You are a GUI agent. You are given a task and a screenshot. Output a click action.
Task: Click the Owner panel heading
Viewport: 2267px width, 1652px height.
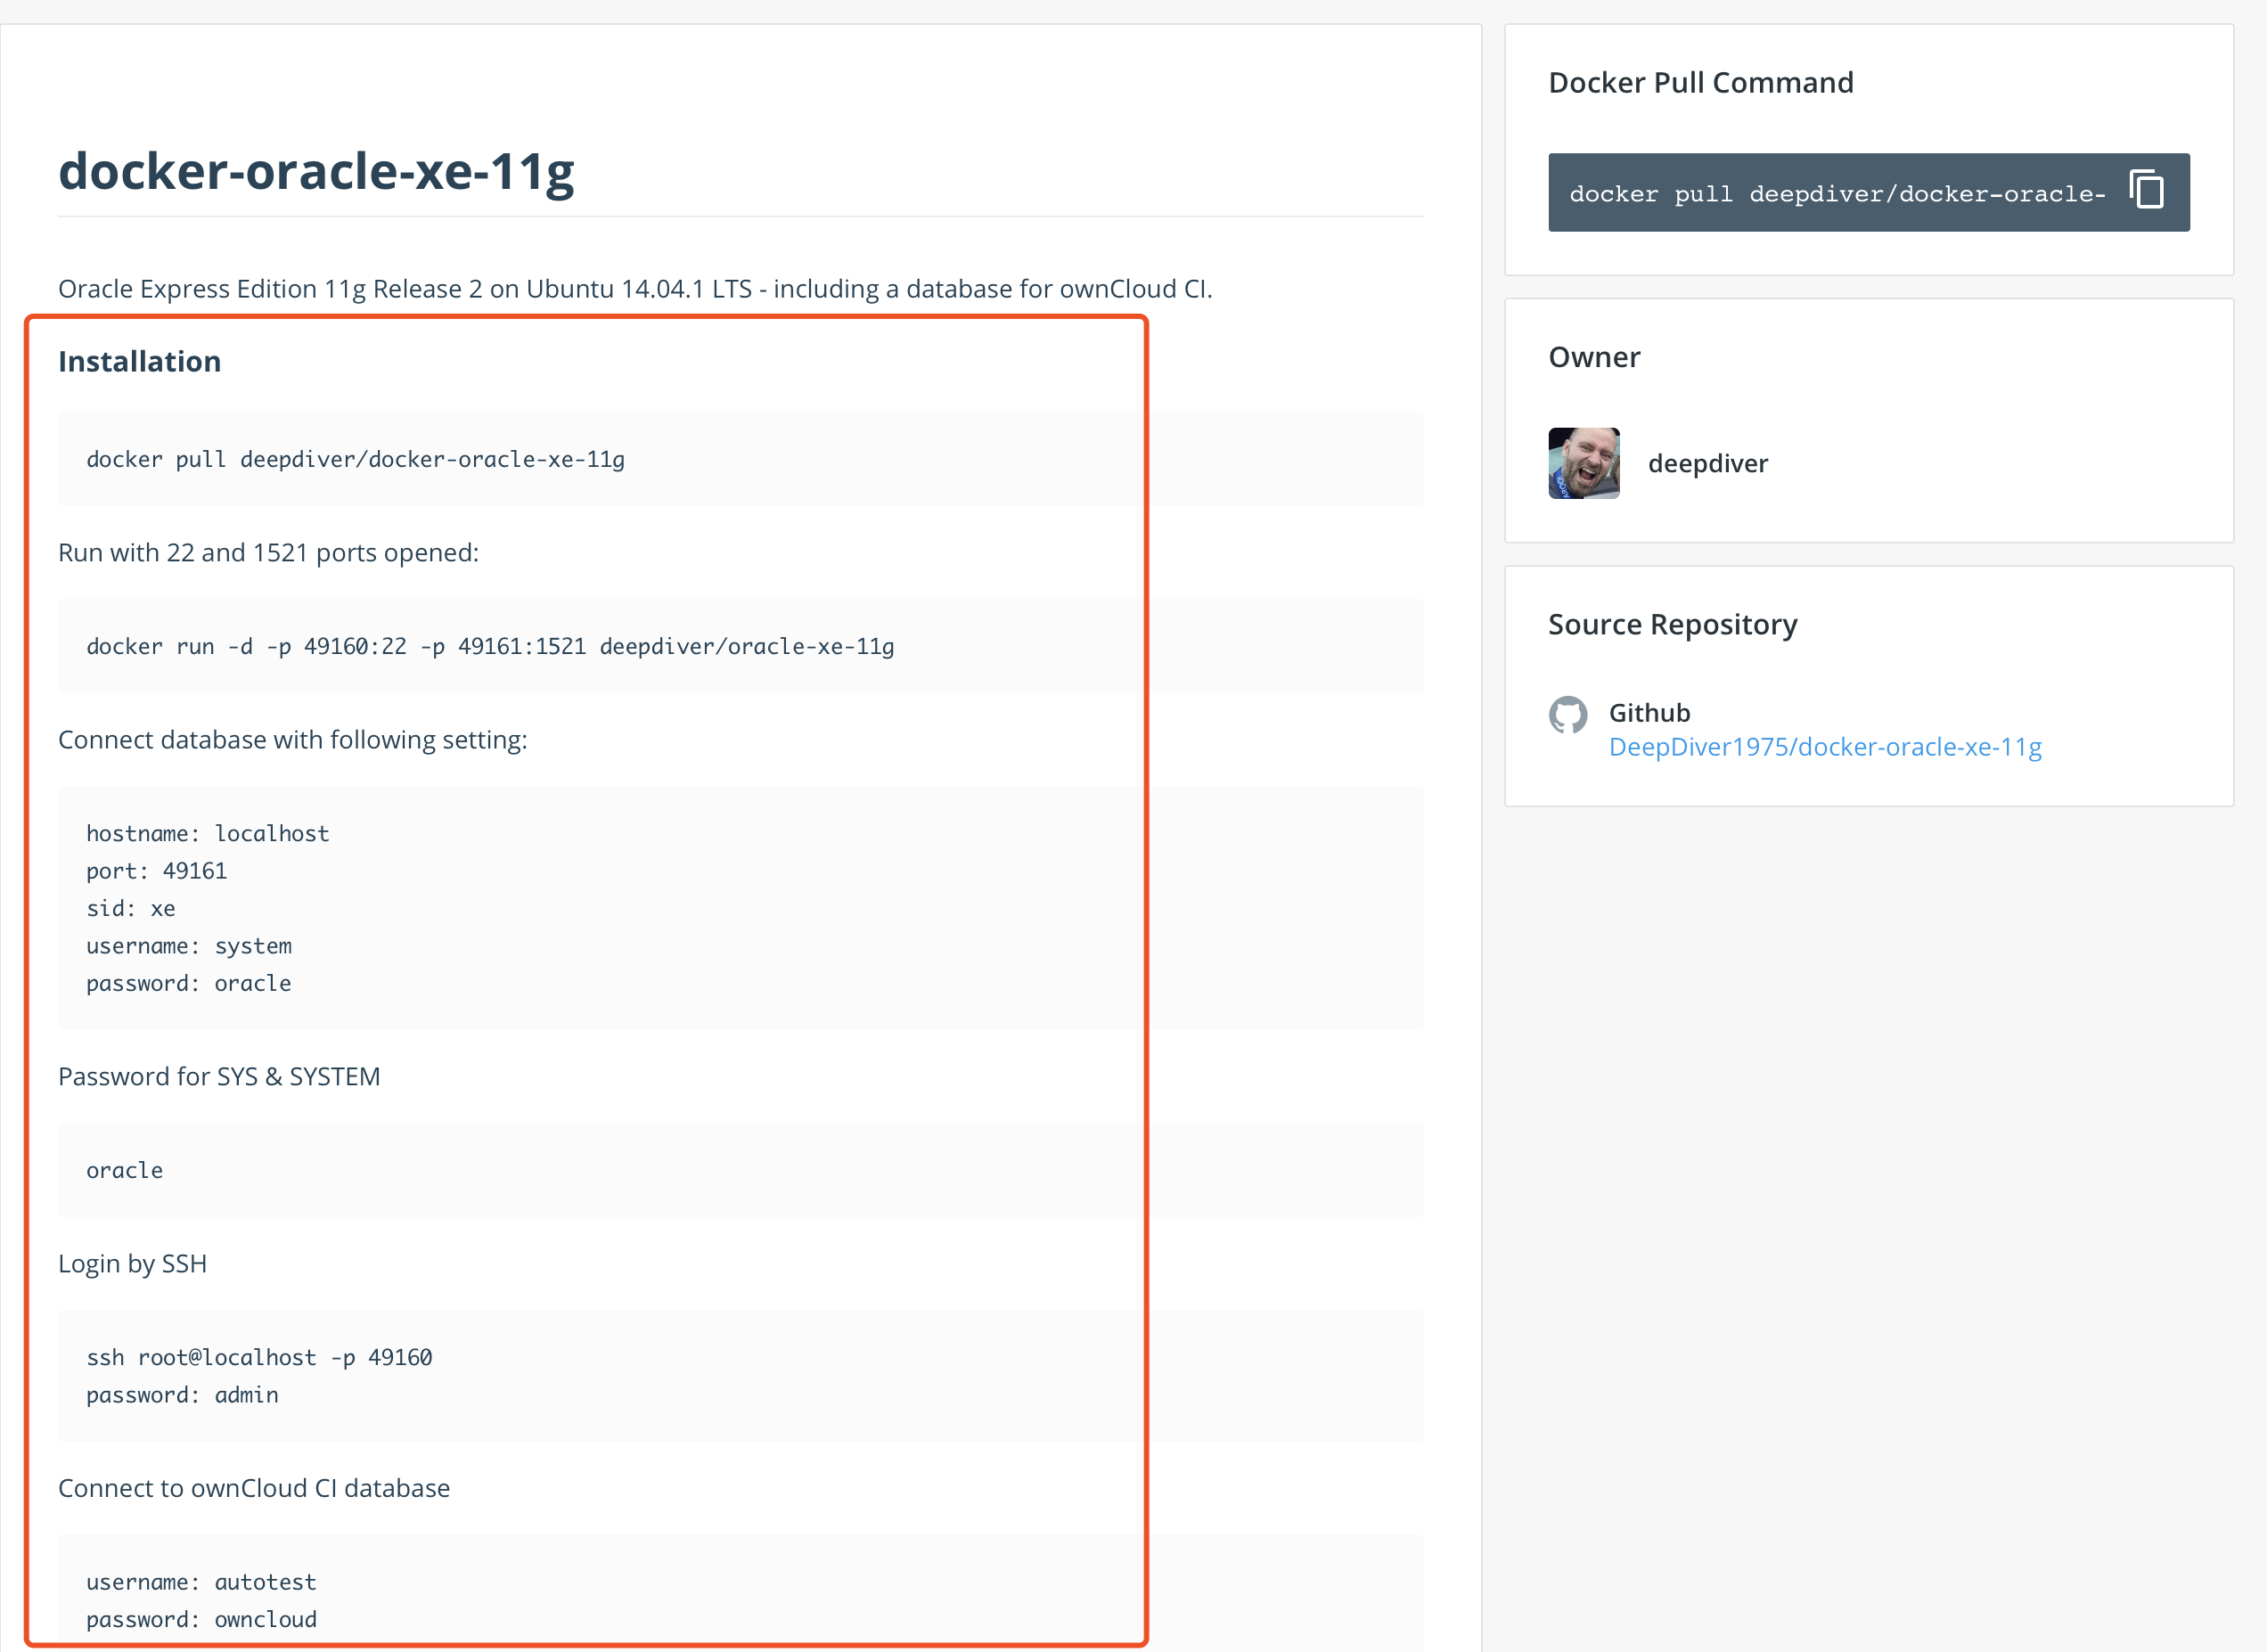pos(1594,356)
